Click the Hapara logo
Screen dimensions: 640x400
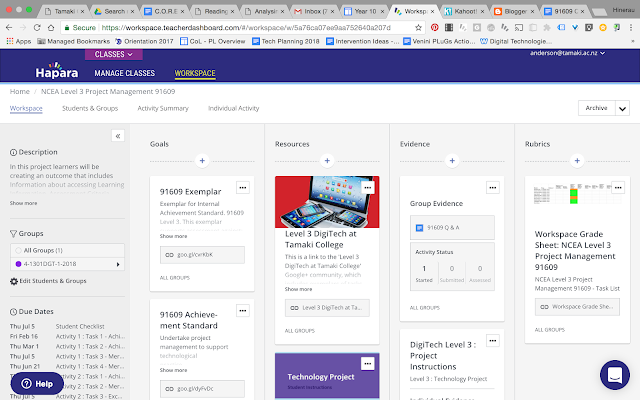coord(57,71)
